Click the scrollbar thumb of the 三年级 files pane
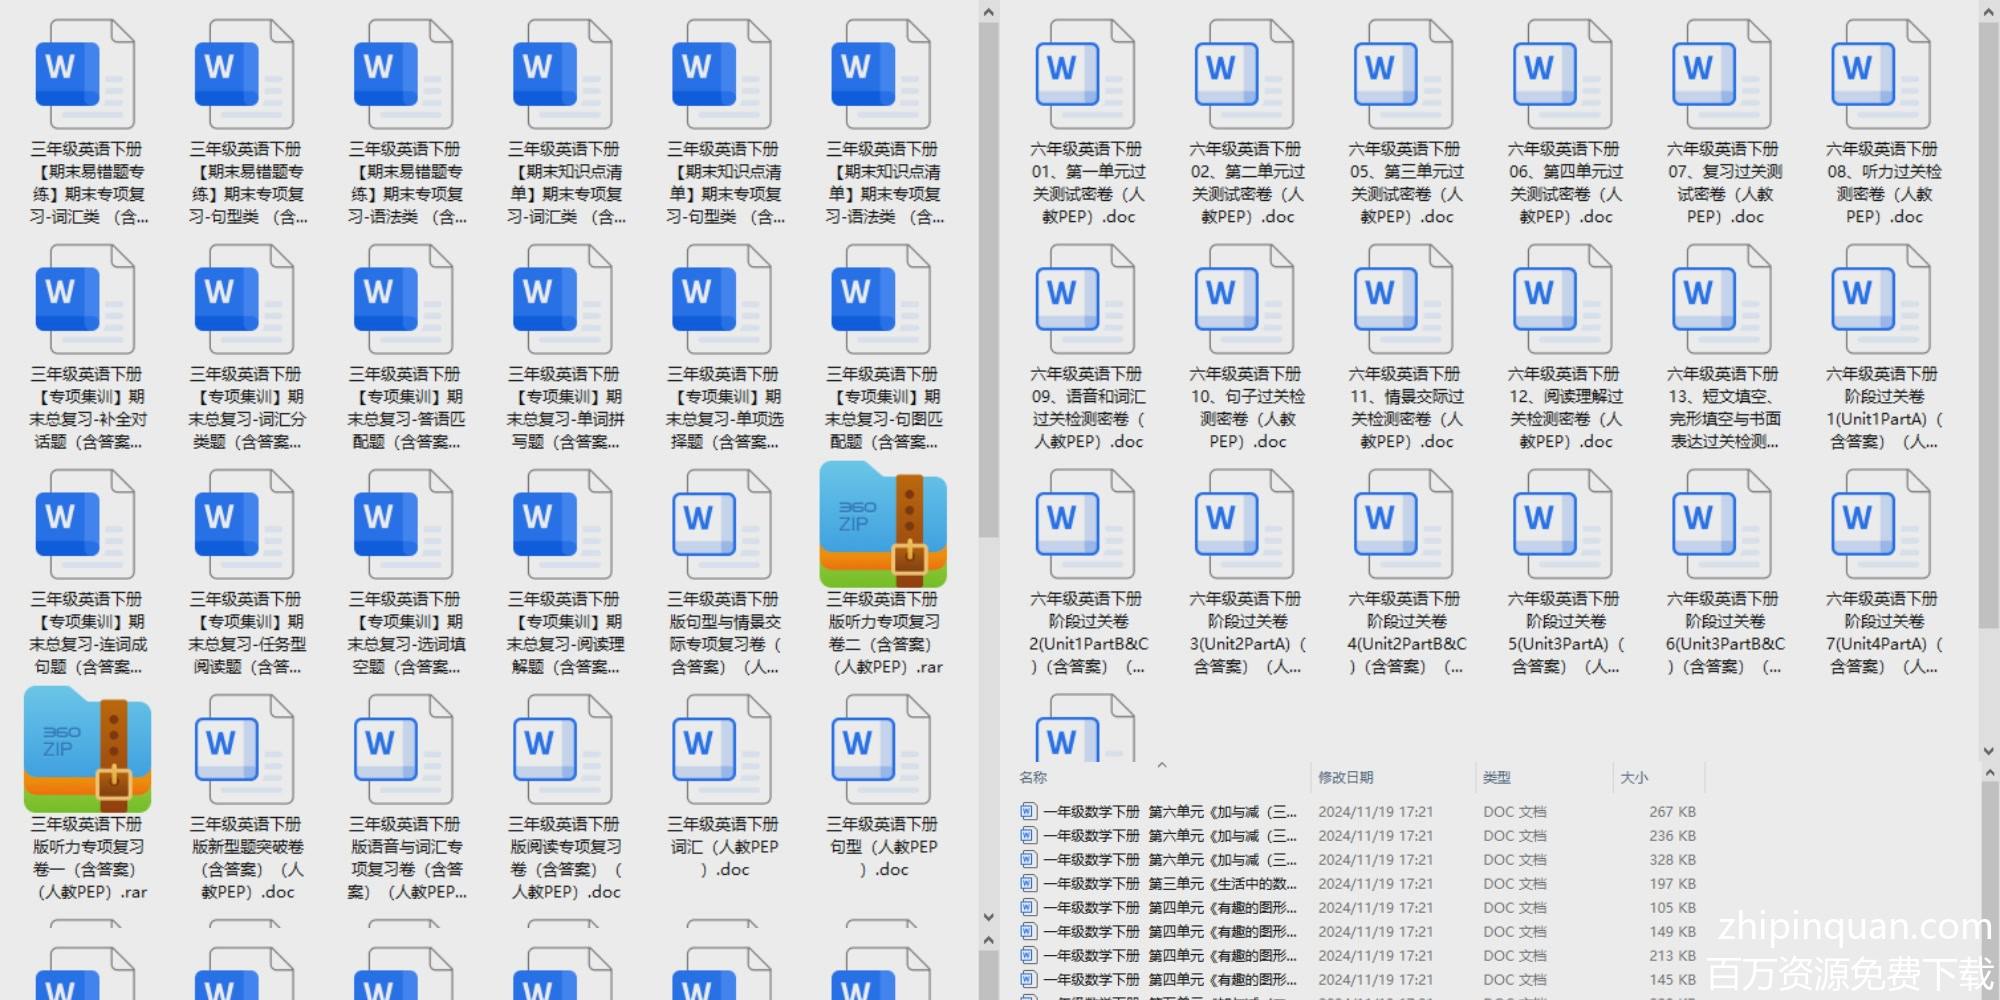This screenshot has width=2000, height=1000. 988,280
